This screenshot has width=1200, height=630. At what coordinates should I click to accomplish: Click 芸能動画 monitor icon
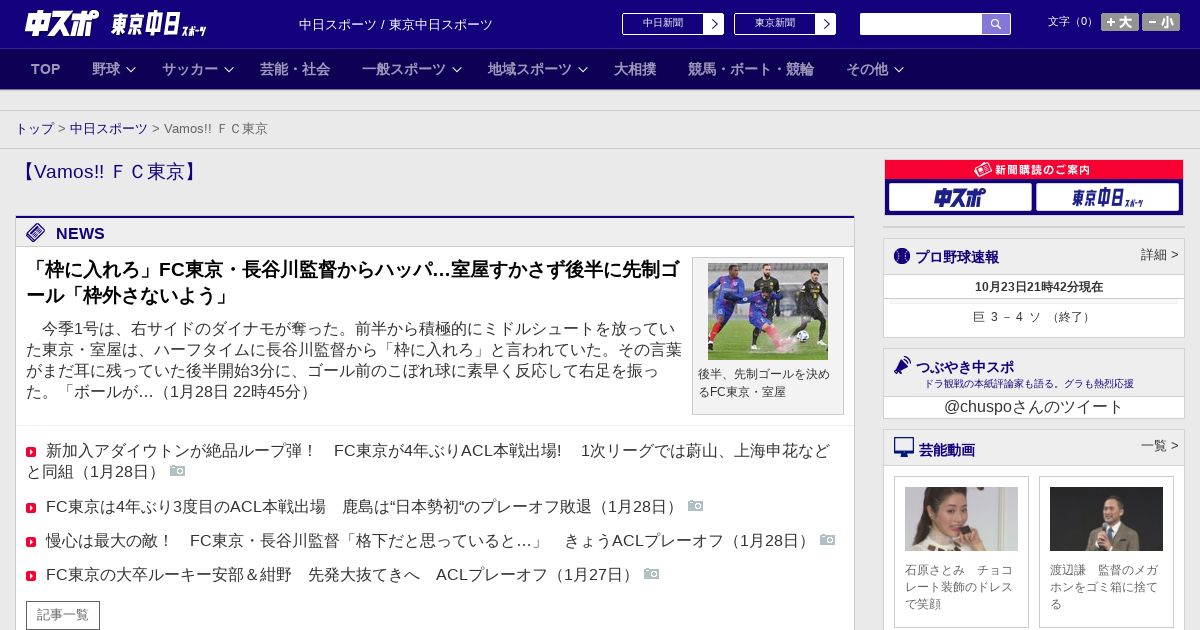point(904,447)
